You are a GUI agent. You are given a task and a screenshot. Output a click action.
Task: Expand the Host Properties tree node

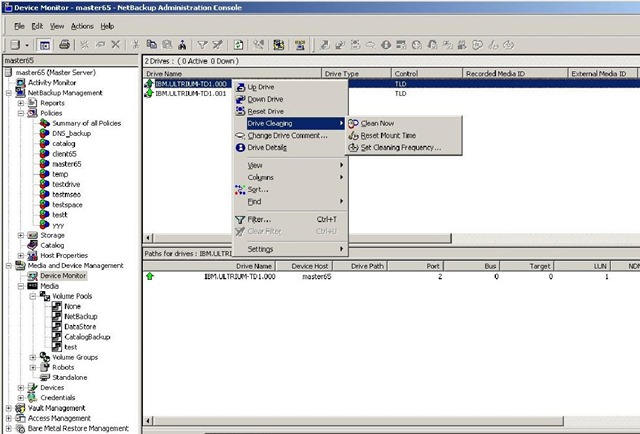point(21,256)
